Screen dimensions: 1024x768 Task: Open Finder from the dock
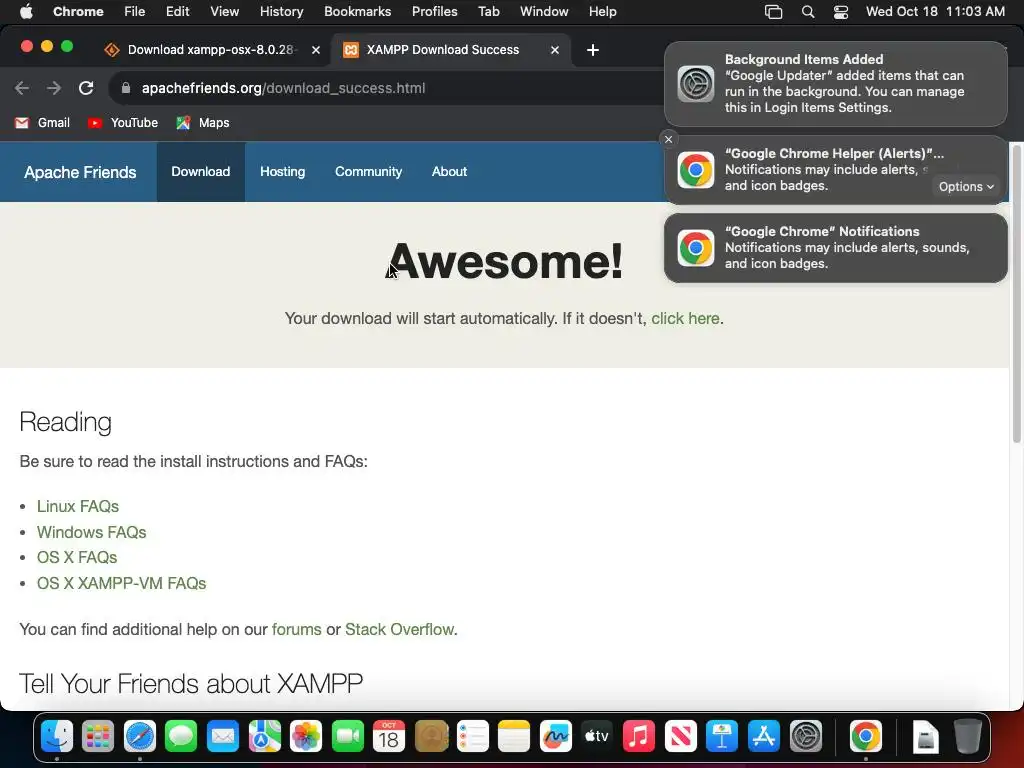[57, 737]
